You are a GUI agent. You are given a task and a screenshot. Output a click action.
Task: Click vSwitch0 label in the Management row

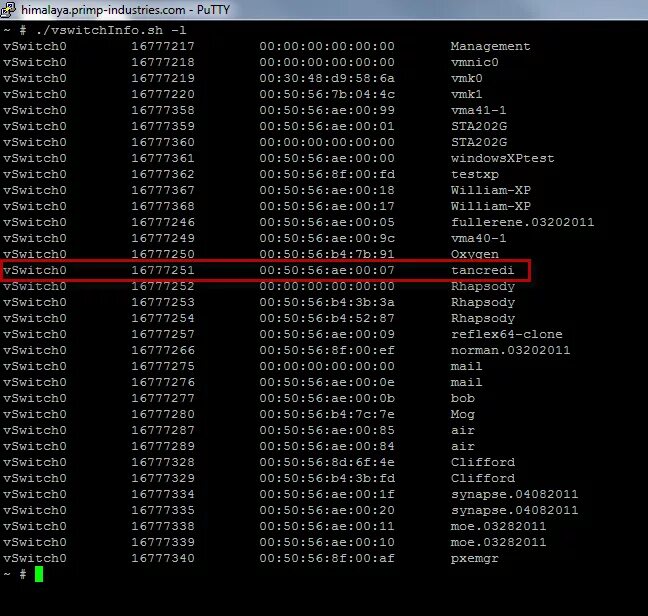[35, 46]
